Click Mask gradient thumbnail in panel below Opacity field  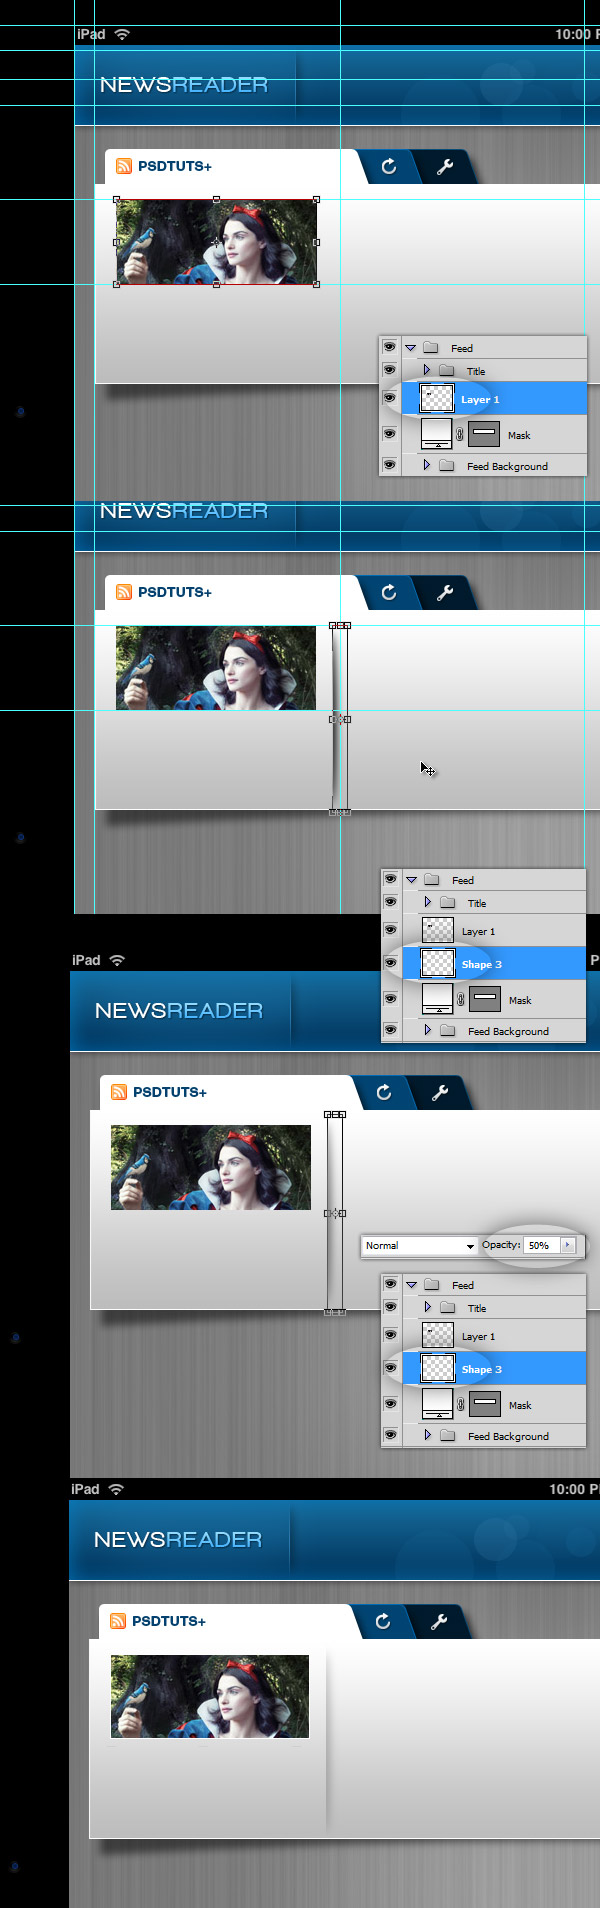tap(438, 1404)
